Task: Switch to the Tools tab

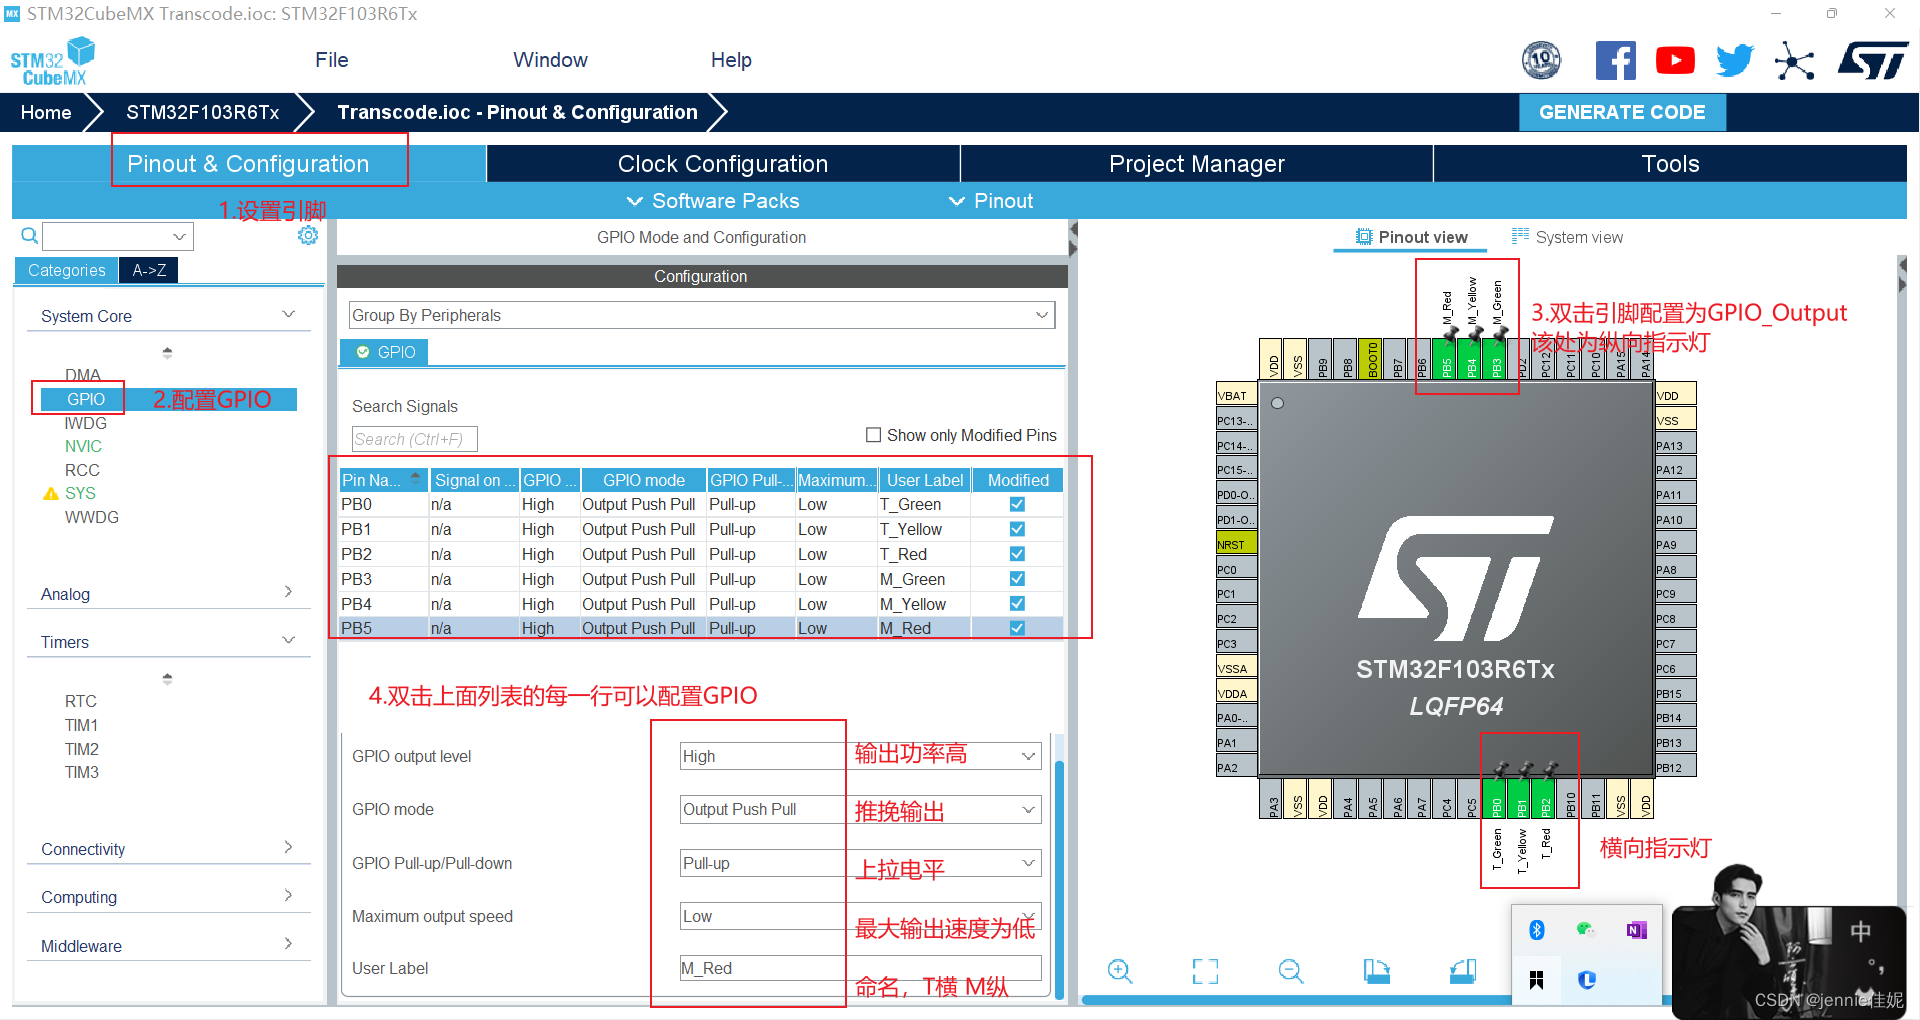Action: click(1670, 164)
